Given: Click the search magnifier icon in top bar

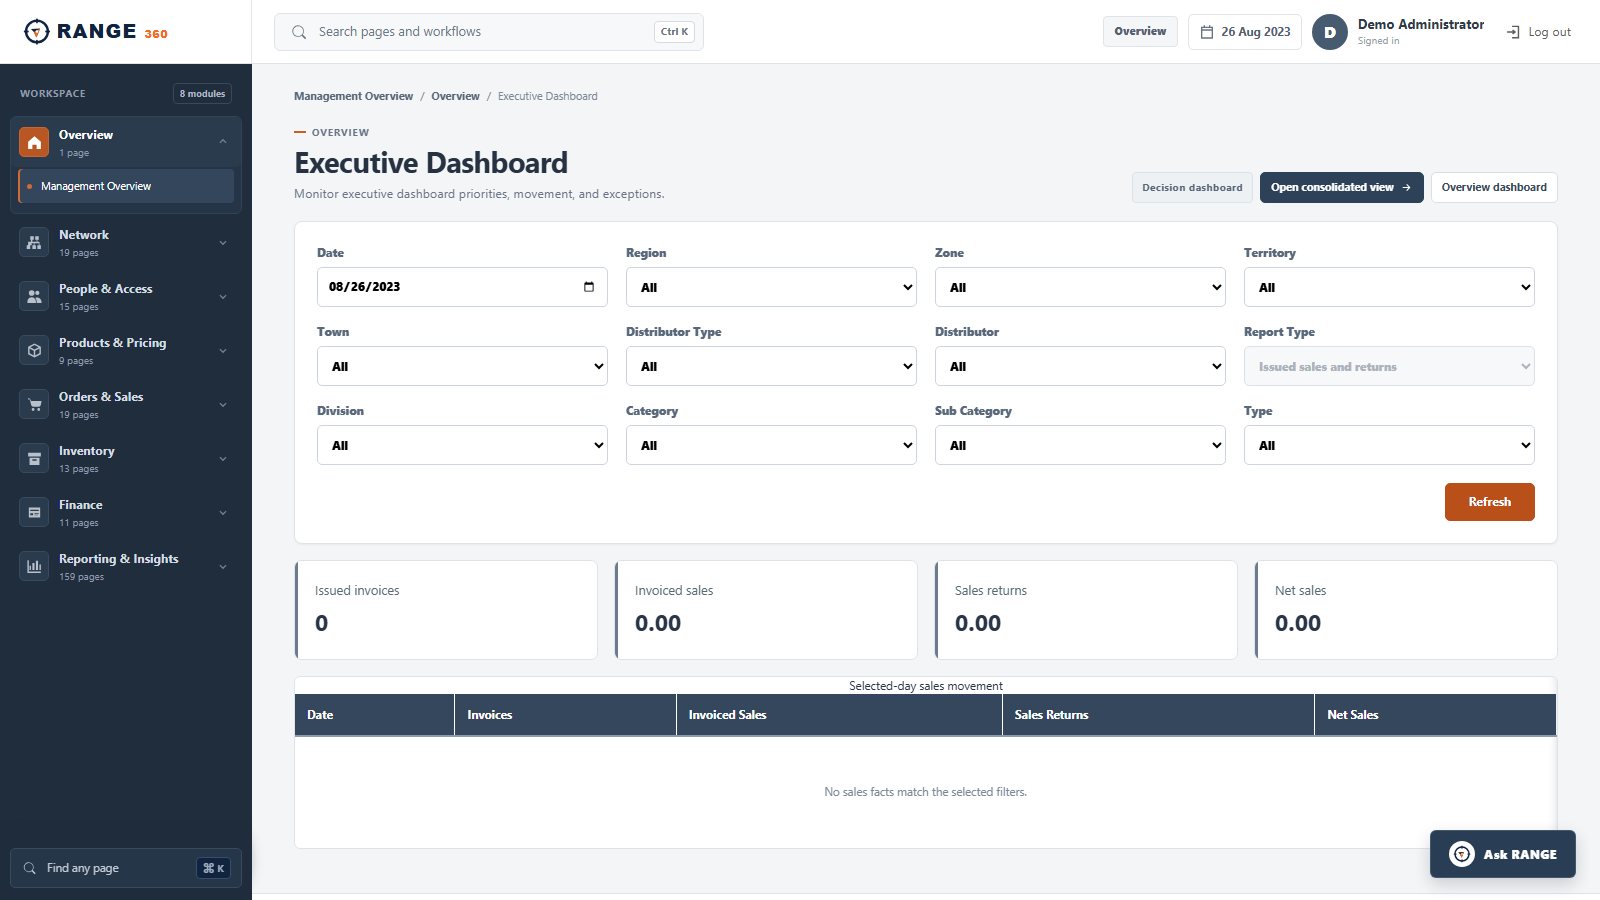Looking at the screenshot, I should pyautogui.click(x=299, y=32).
